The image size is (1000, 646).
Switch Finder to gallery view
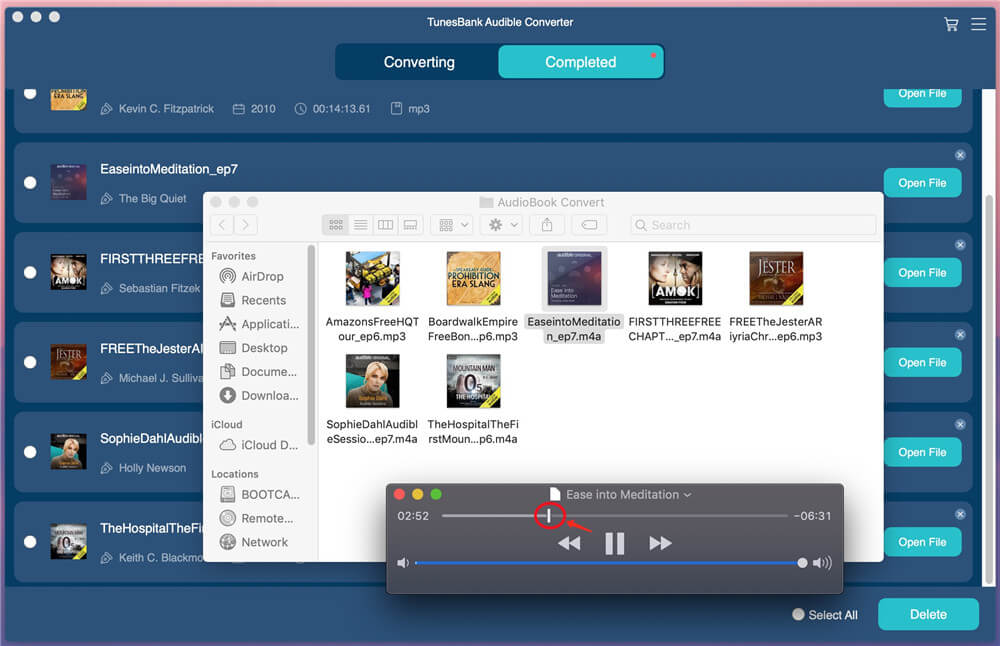pyautogui.click(x=410, y=224)
